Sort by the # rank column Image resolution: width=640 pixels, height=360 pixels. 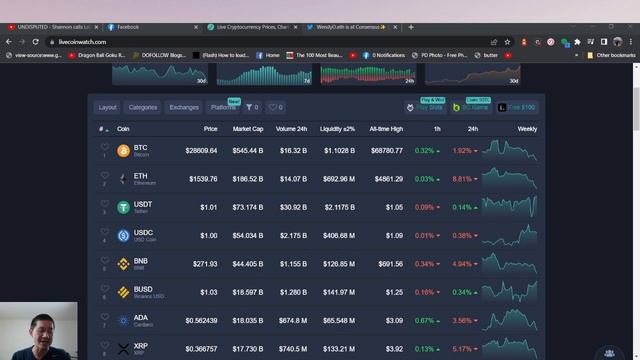click(103, 129)
